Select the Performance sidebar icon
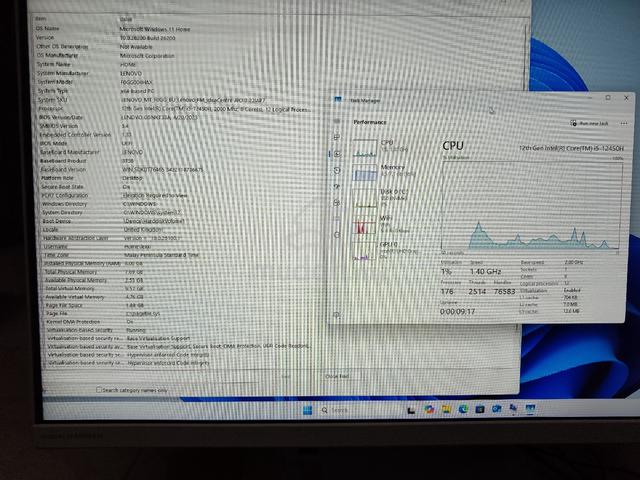The width and height of the screenshot is (640, 480). tap(337, 154)
